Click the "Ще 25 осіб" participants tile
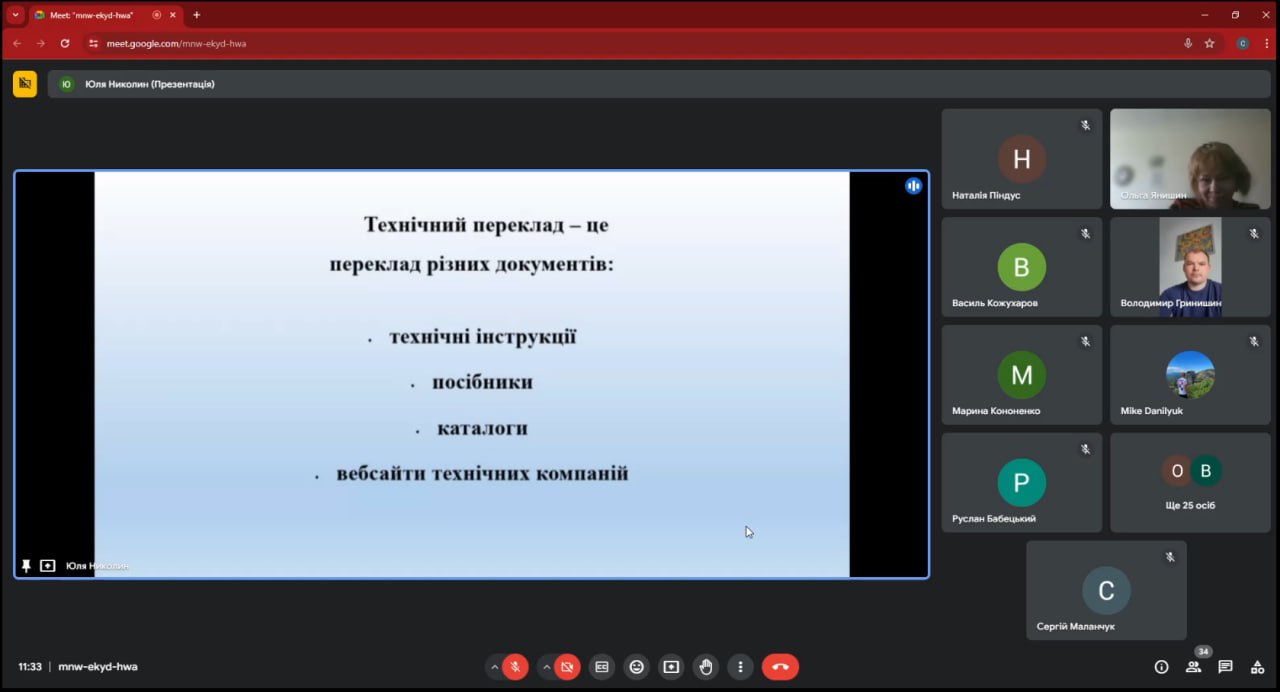 coord(1190,482)
